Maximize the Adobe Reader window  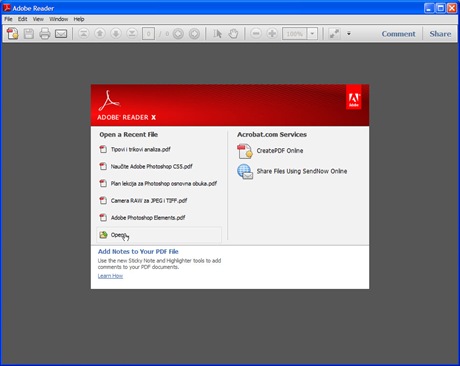click(x=440, y=8)
